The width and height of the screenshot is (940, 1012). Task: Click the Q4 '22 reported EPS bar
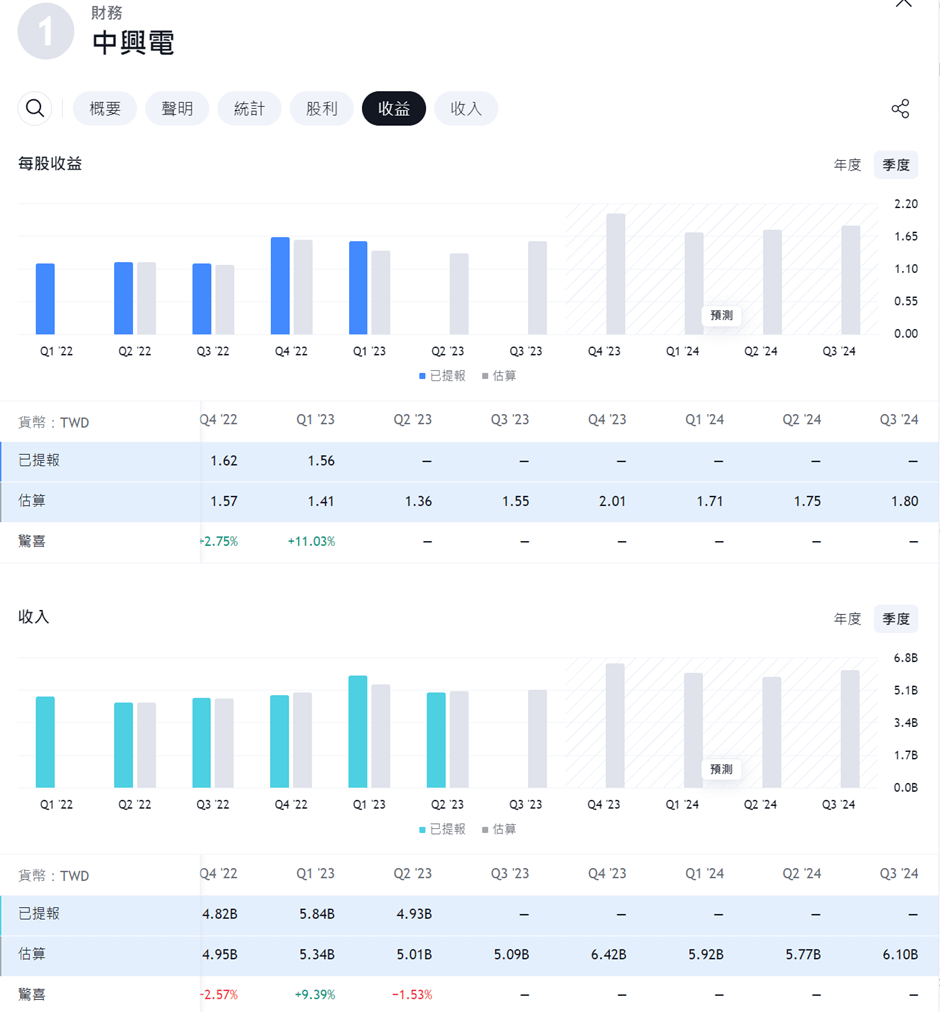pos(280,286)
